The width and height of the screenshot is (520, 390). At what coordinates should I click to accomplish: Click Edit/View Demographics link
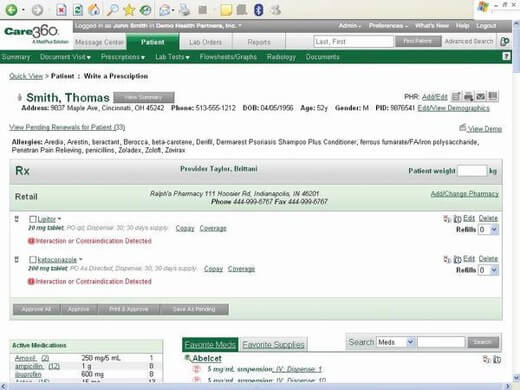pyautogui.click(x=453, y=108)
